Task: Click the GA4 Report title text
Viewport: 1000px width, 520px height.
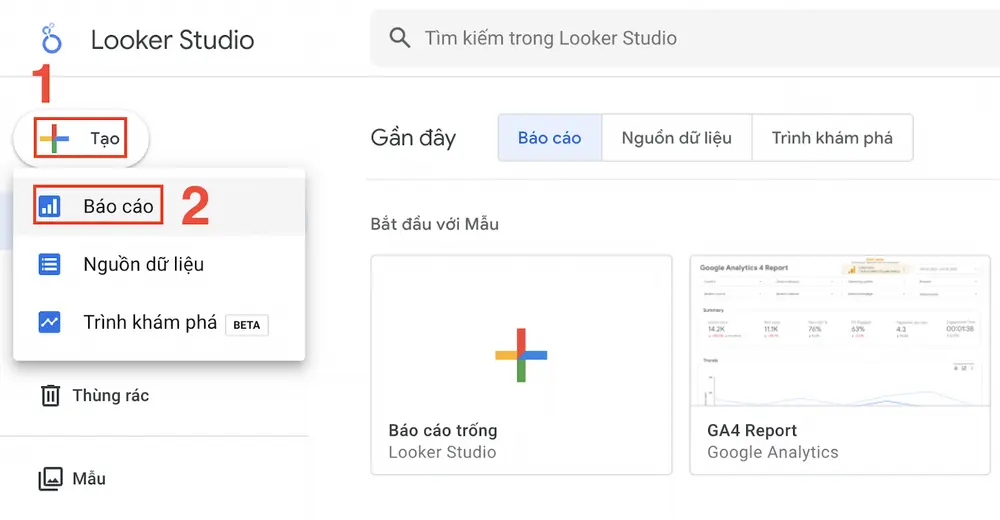Action: click(752, 431)
